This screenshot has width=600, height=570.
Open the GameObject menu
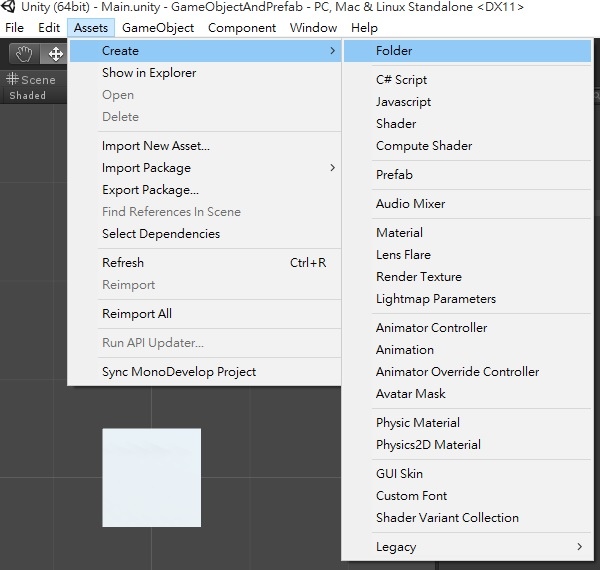[x=158, y=28]
